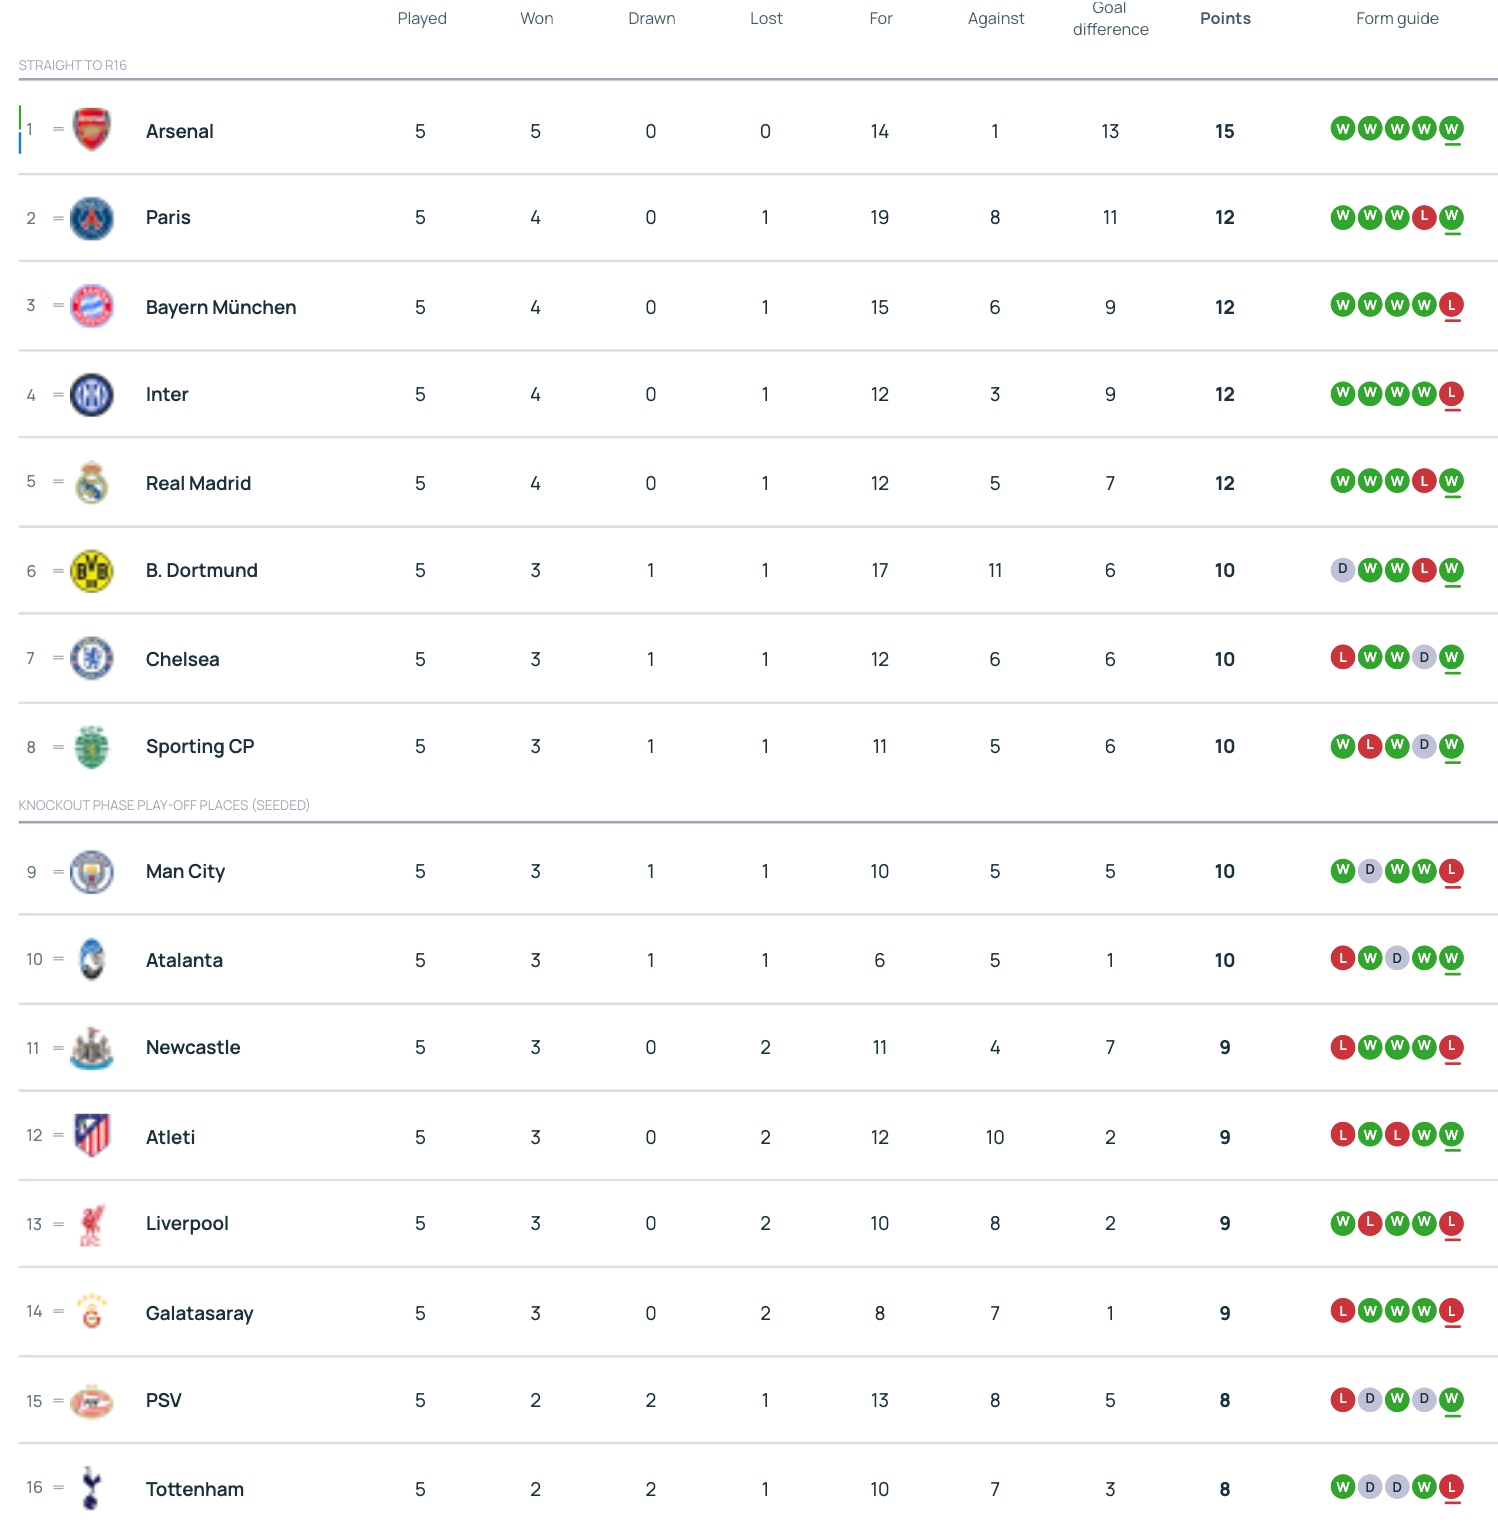The width and height of the screenshot is (1498, 1534).
Task: Click the Bayern München club crest
Action: tap(92, 306)
